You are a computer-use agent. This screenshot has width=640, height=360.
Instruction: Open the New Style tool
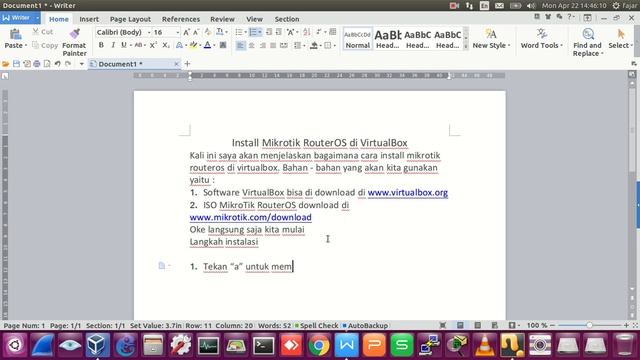pos(491,39)
